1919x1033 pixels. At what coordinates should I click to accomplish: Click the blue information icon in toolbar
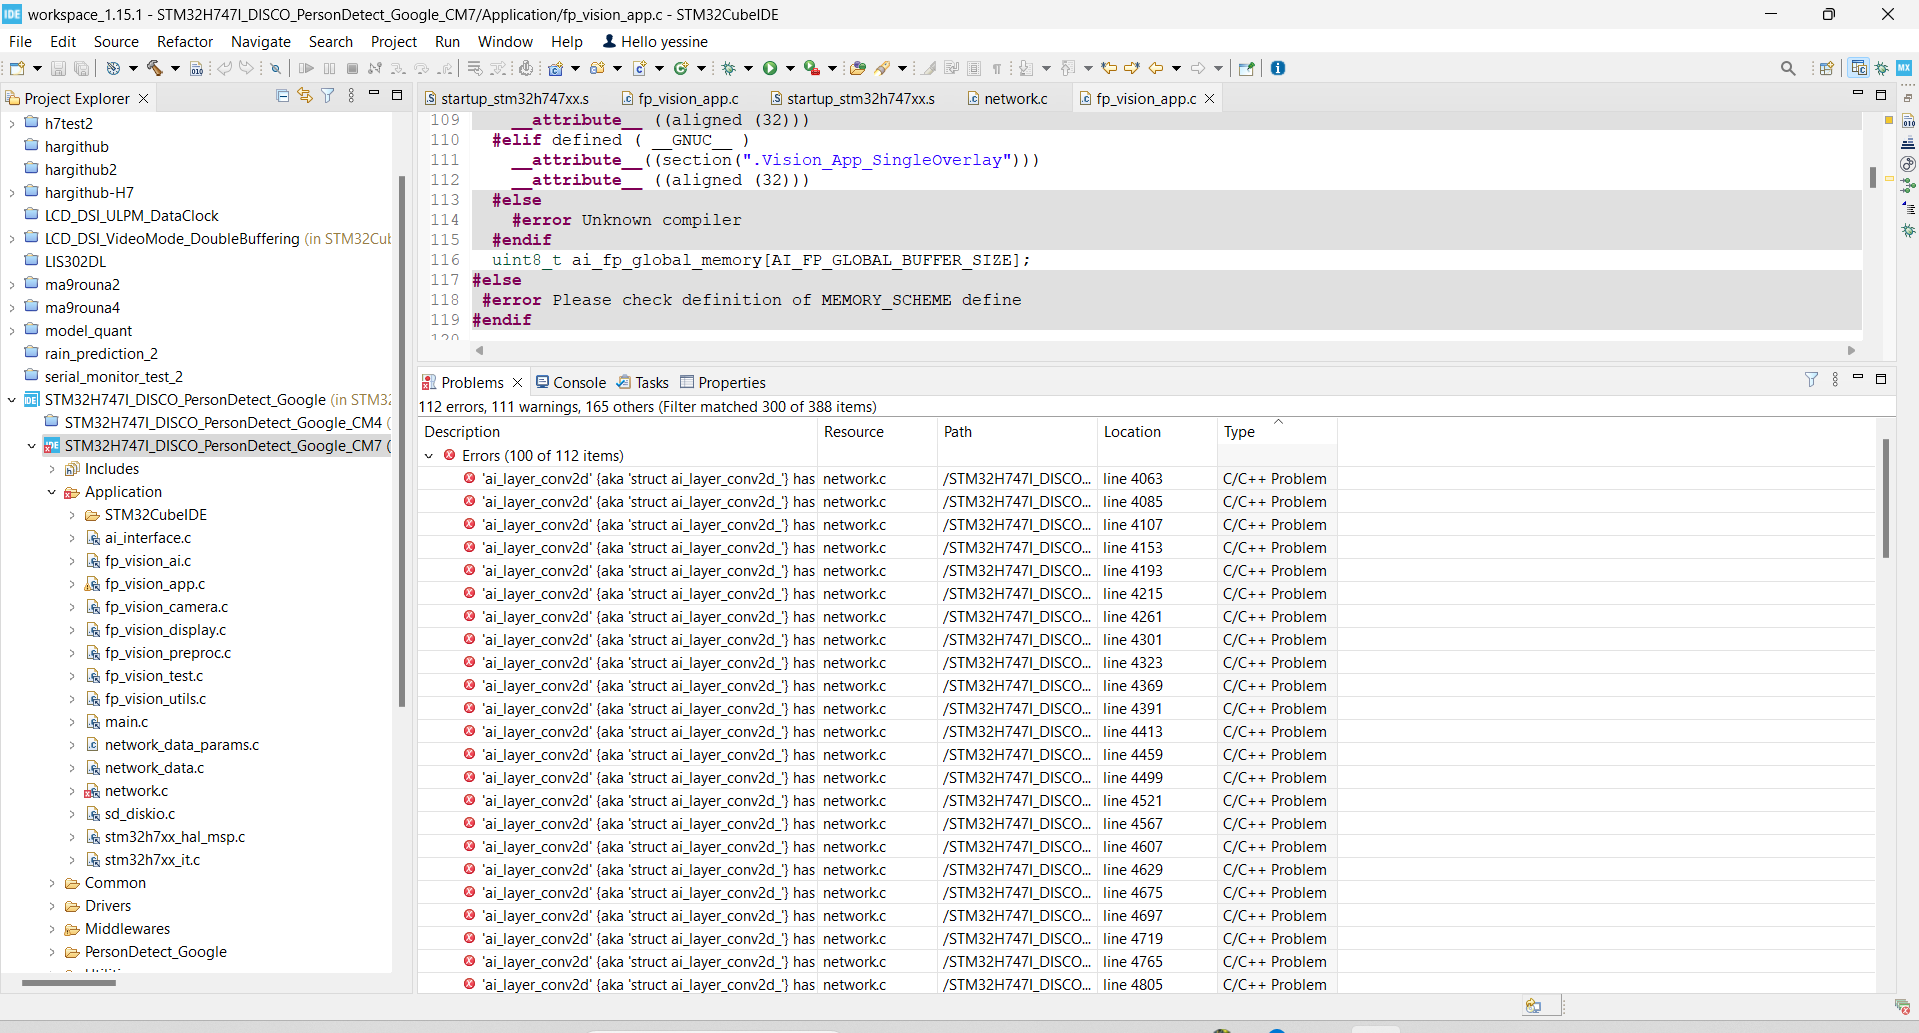(1277, 68)
